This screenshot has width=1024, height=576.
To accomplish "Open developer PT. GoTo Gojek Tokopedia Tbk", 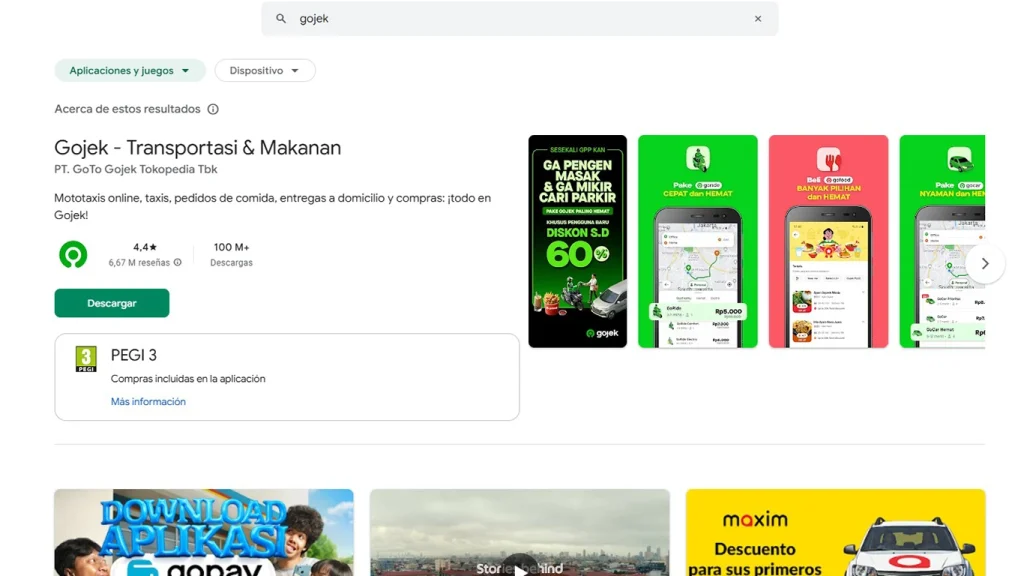I will coord(136,169).
